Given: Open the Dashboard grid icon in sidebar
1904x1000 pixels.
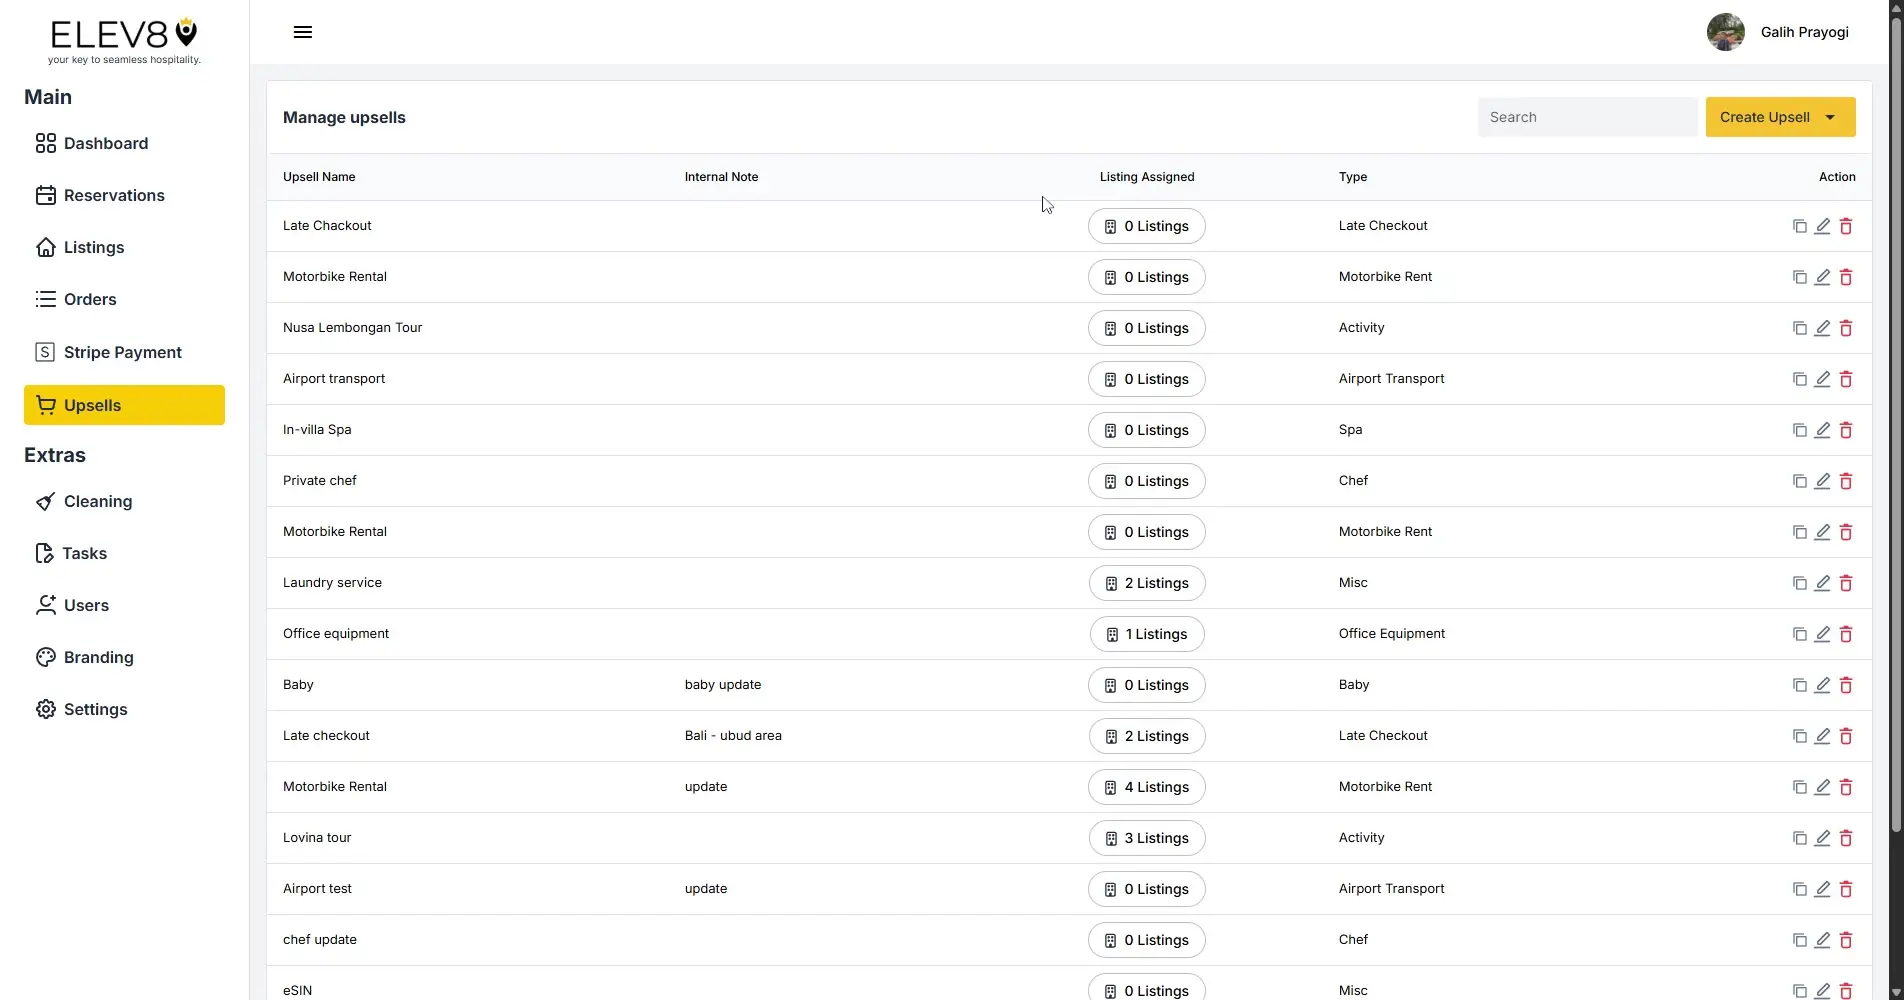Looking at the screenshot, I should pyautogui.click(x=45, y=143).
